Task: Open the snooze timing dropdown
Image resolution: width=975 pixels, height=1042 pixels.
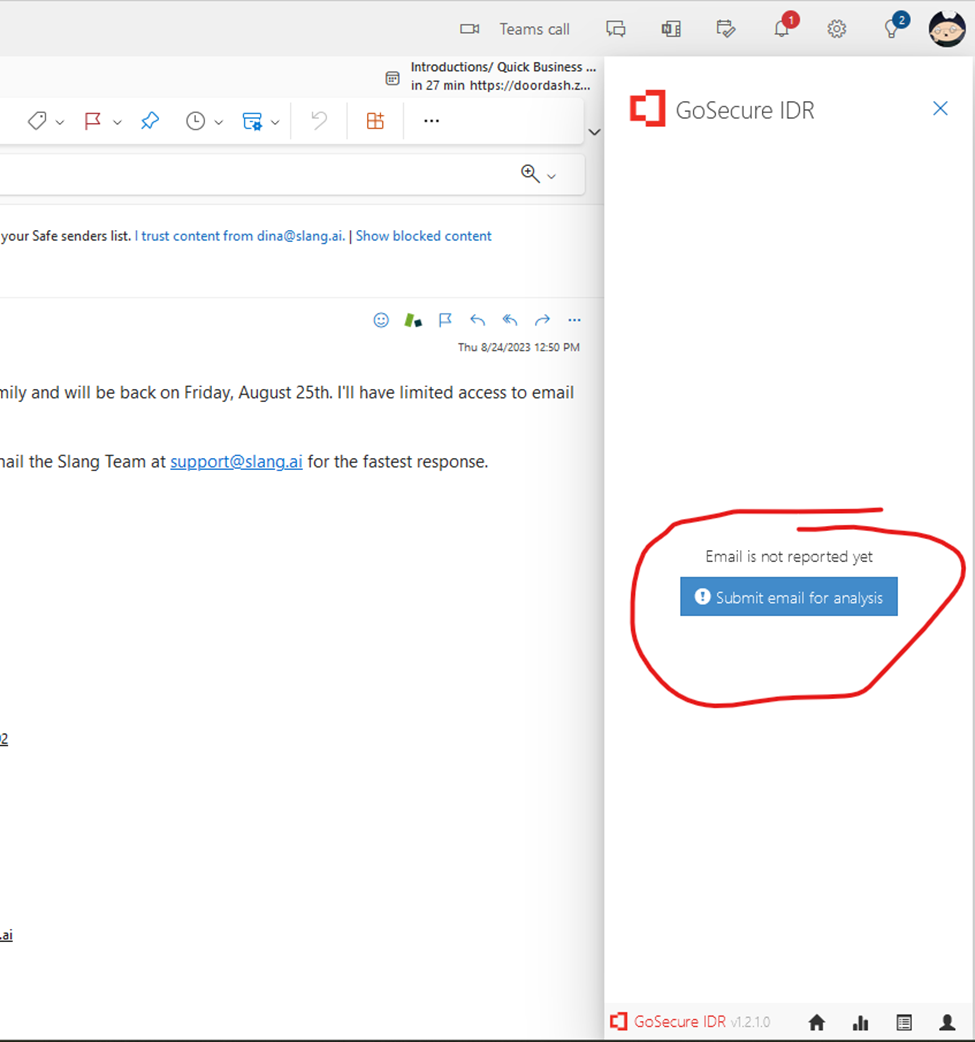Action: (x=218, y=120)
